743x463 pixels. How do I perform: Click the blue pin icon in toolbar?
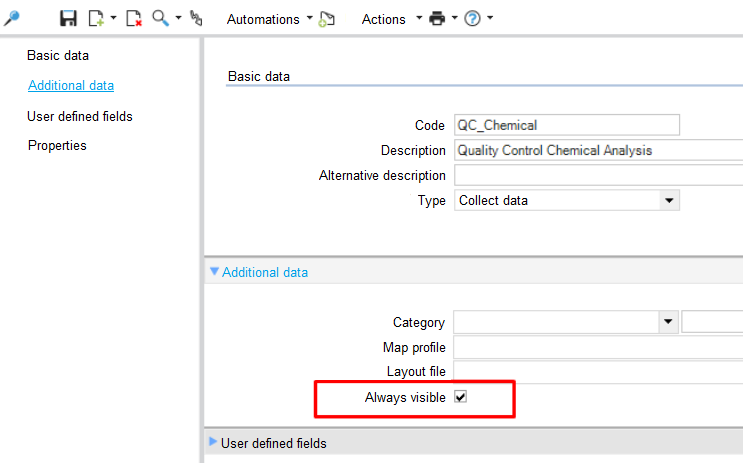tap(11, 18)
